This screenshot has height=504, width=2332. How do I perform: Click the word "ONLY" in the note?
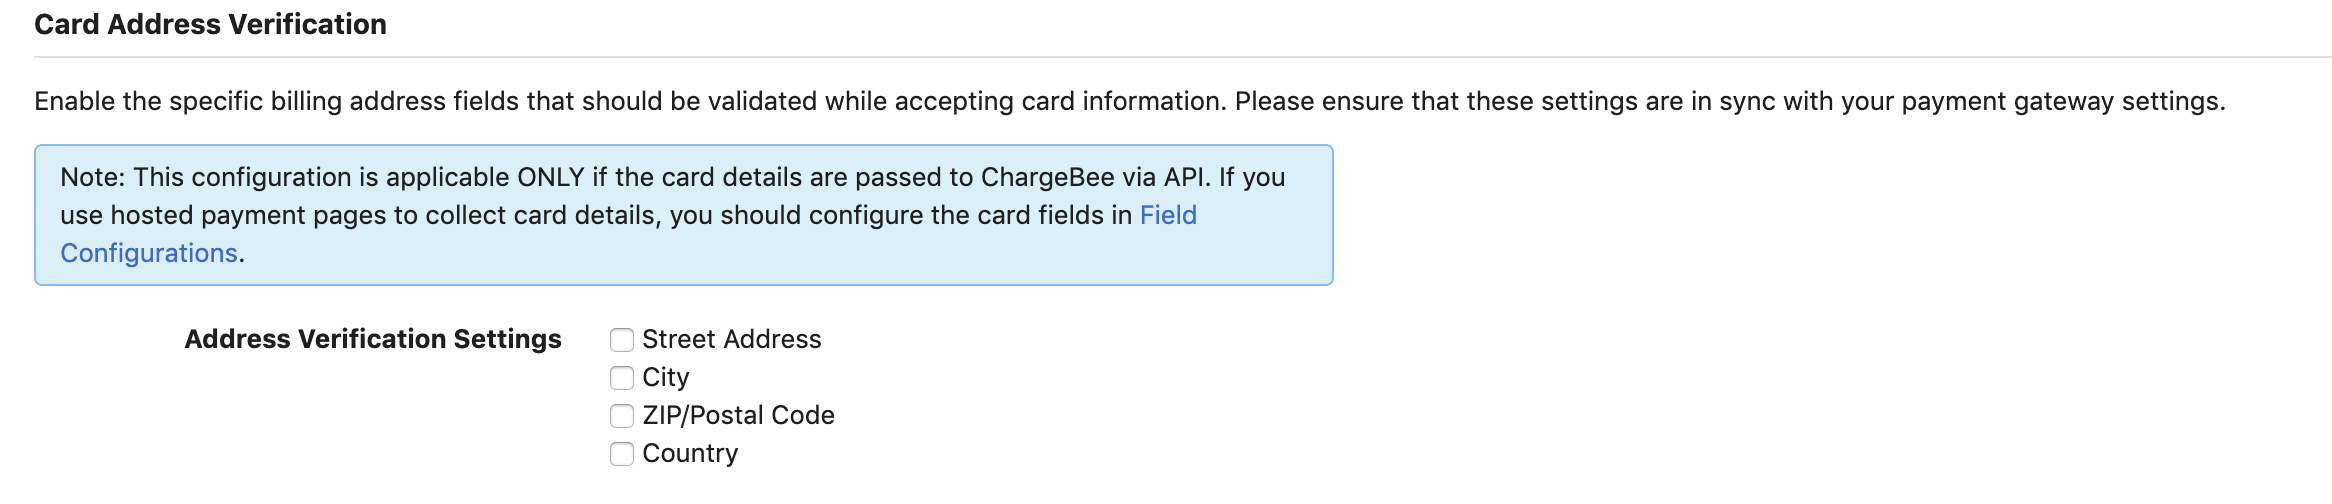(550, 178)
